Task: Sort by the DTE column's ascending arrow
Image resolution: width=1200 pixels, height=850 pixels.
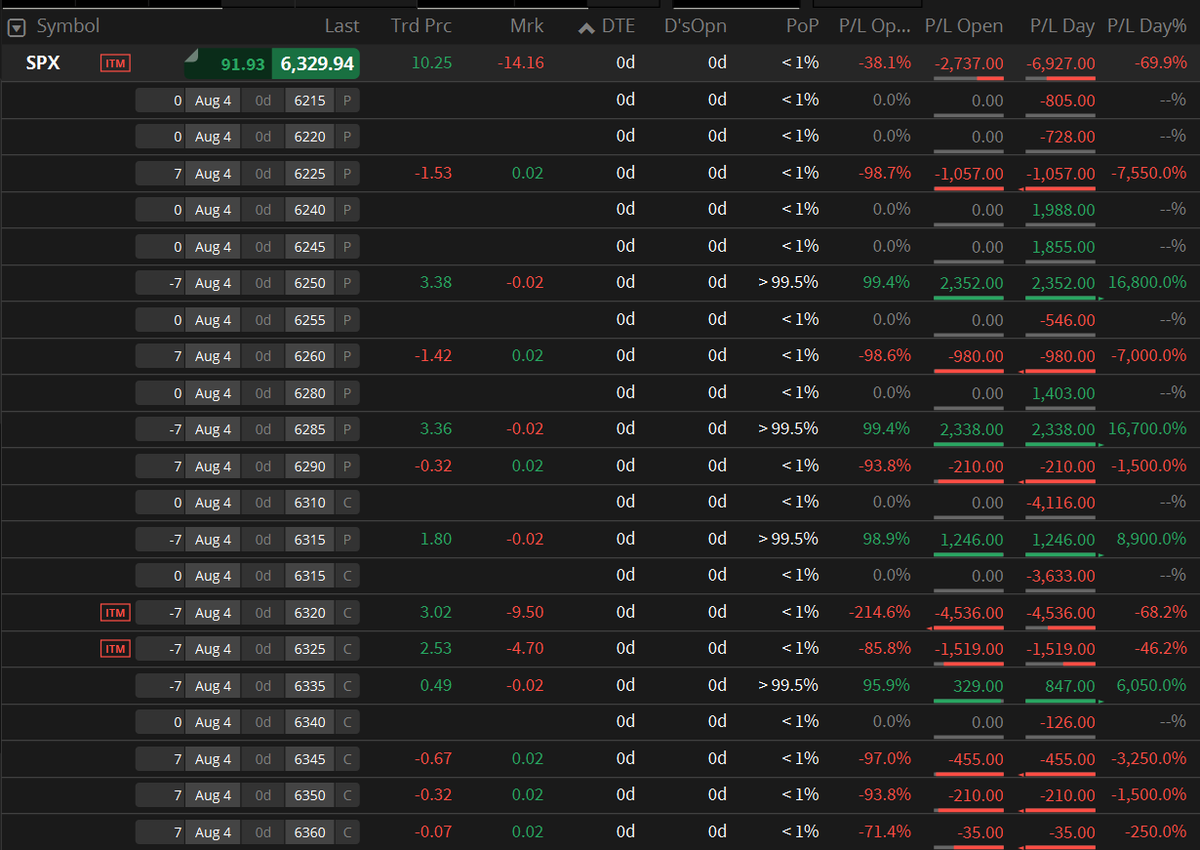Action: tap(587, 28)
